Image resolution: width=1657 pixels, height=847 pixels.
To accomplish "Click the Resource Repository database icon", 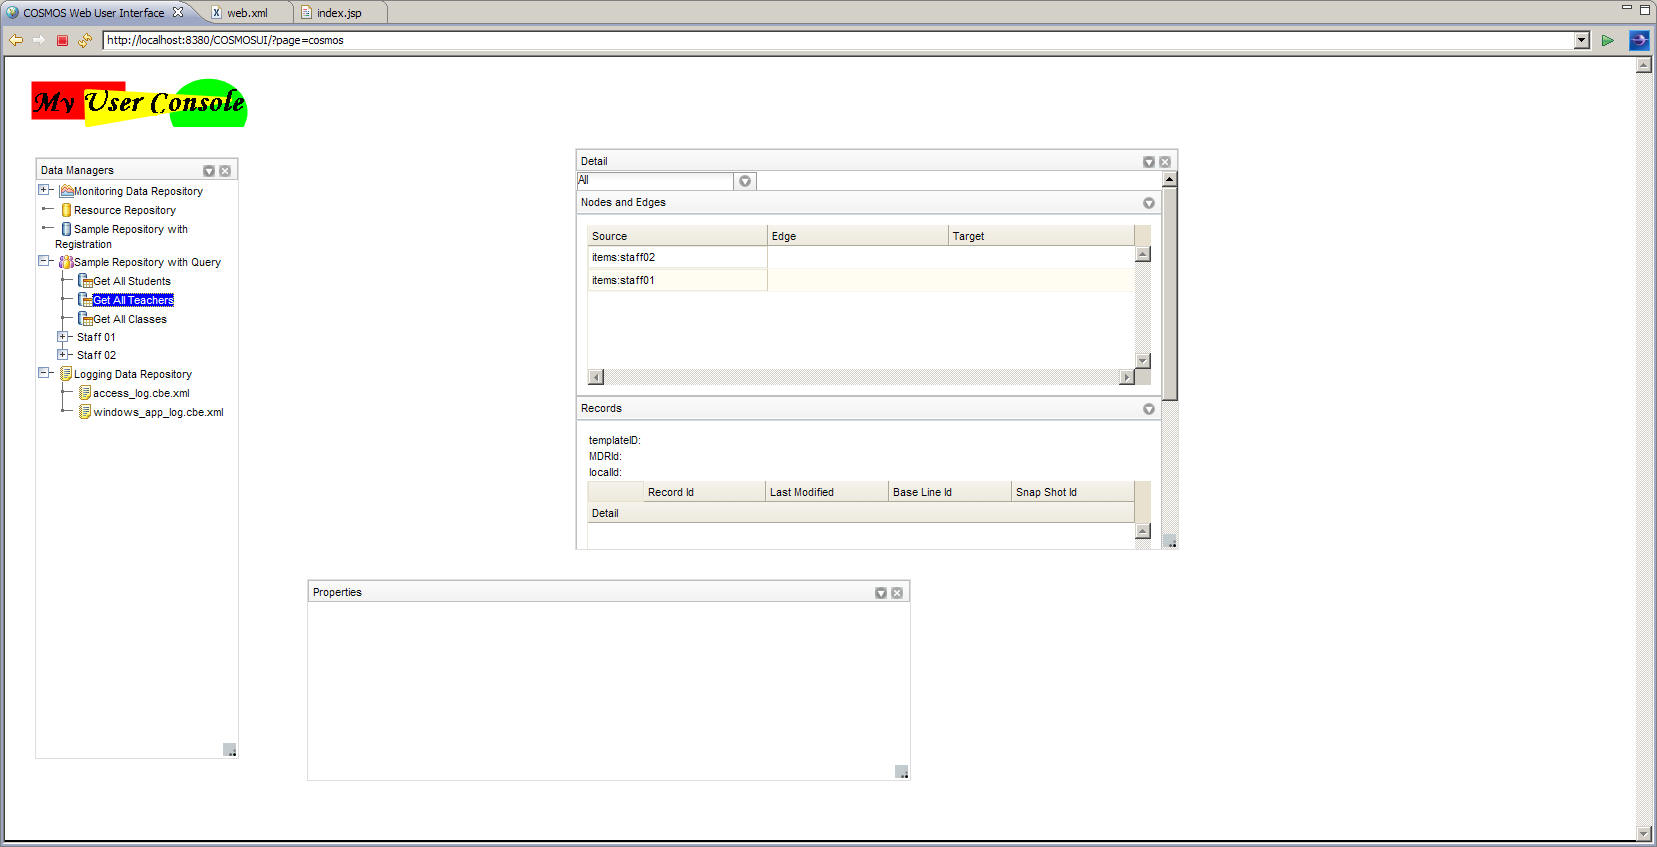I will (66, 210).
